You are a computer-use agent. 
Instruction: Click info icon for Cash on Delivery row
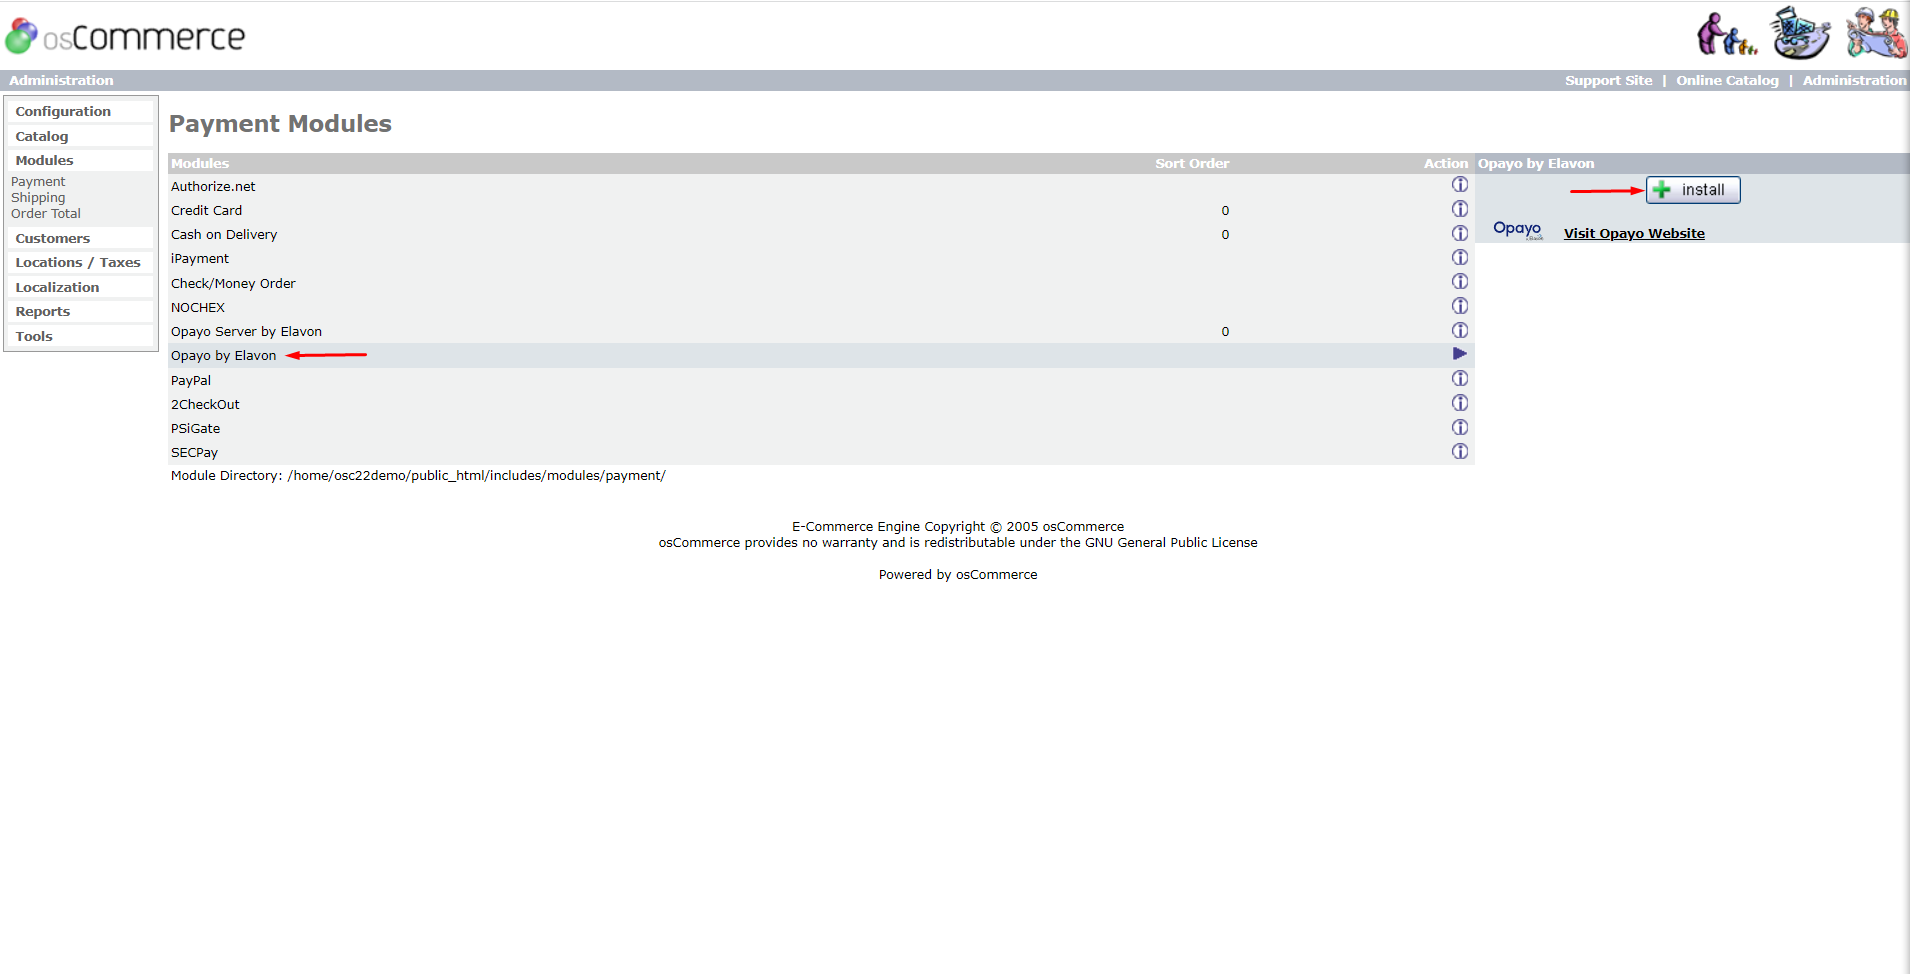pos(1460,233)
